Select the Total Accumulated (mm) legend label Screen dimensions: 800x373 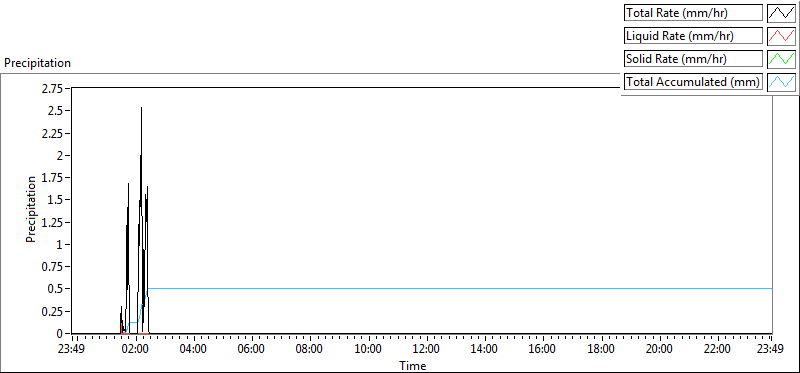(693, 82)
